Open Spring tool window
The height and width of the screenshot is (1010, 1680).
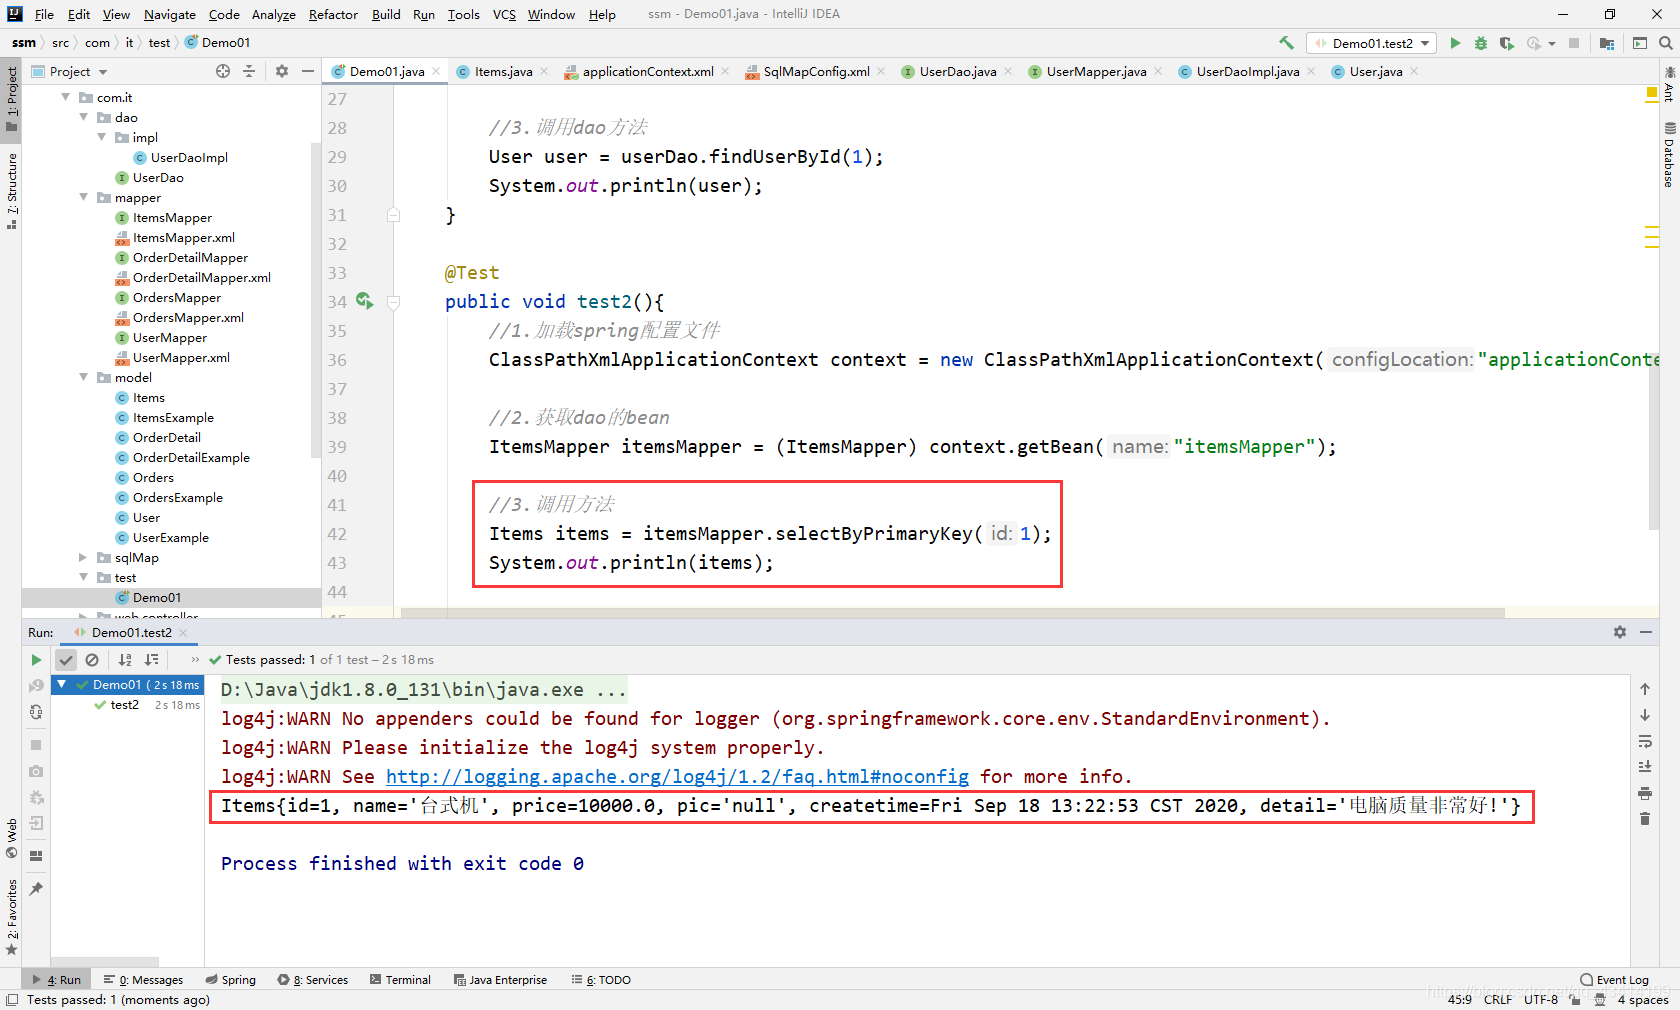(x=231, y=980)
